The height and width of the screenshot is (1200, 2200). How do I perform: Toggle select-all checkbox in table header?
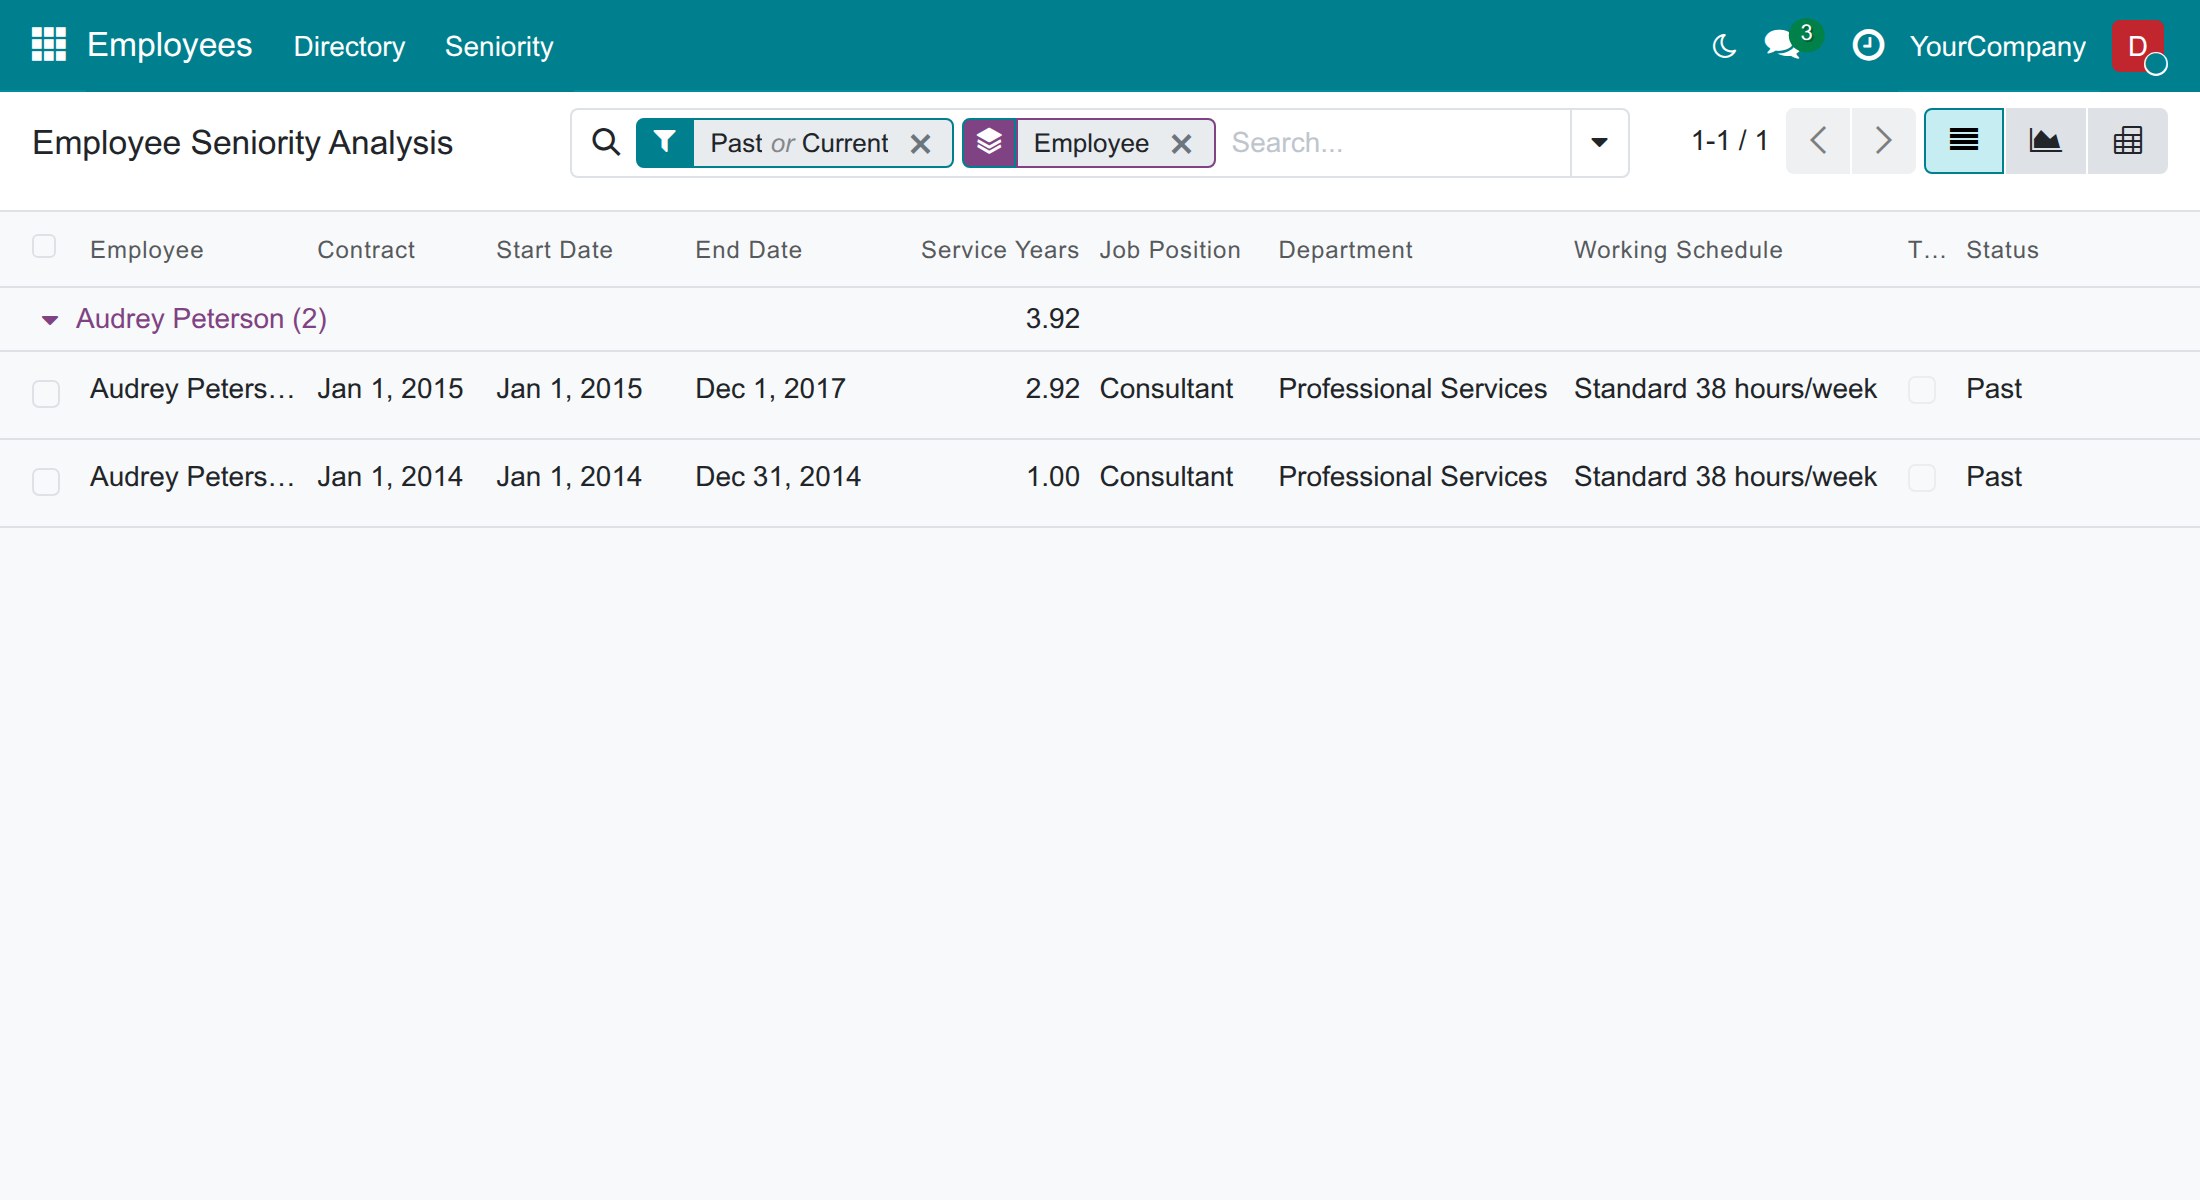click(44, 246)
